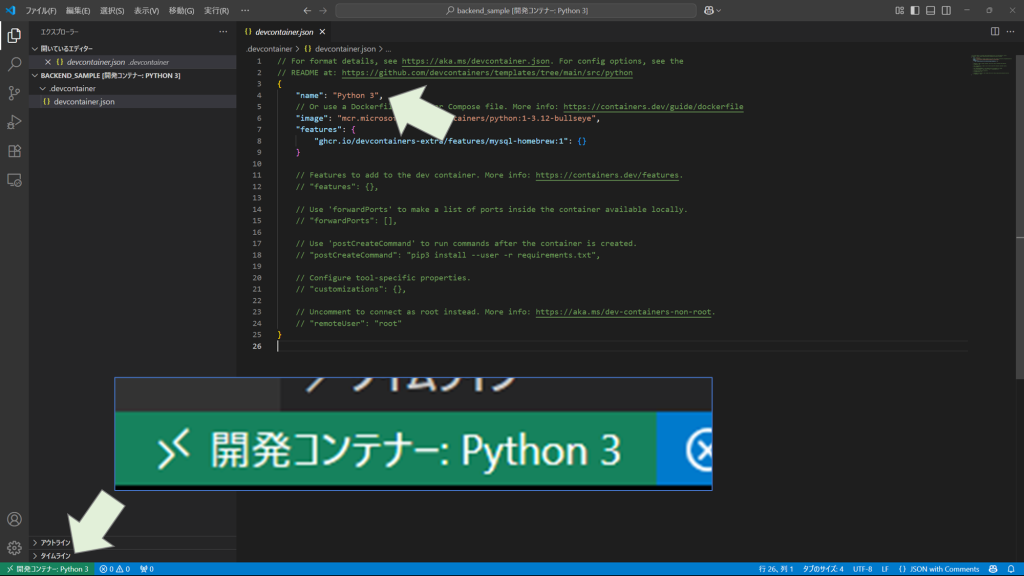The height and width of the screenshot is (576, 1024).
Task: Close the devcontainer.json editor tab
Action: [x=323, y=32]
